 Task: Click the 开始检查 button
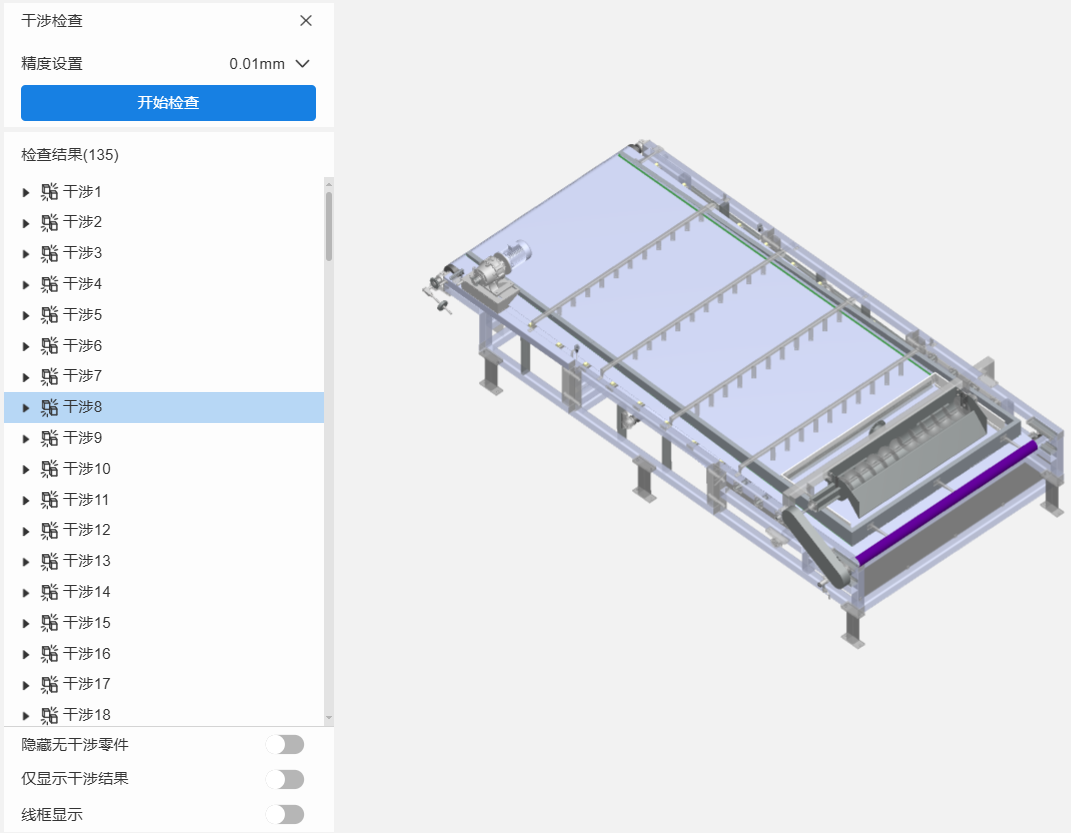click(168, 103)
